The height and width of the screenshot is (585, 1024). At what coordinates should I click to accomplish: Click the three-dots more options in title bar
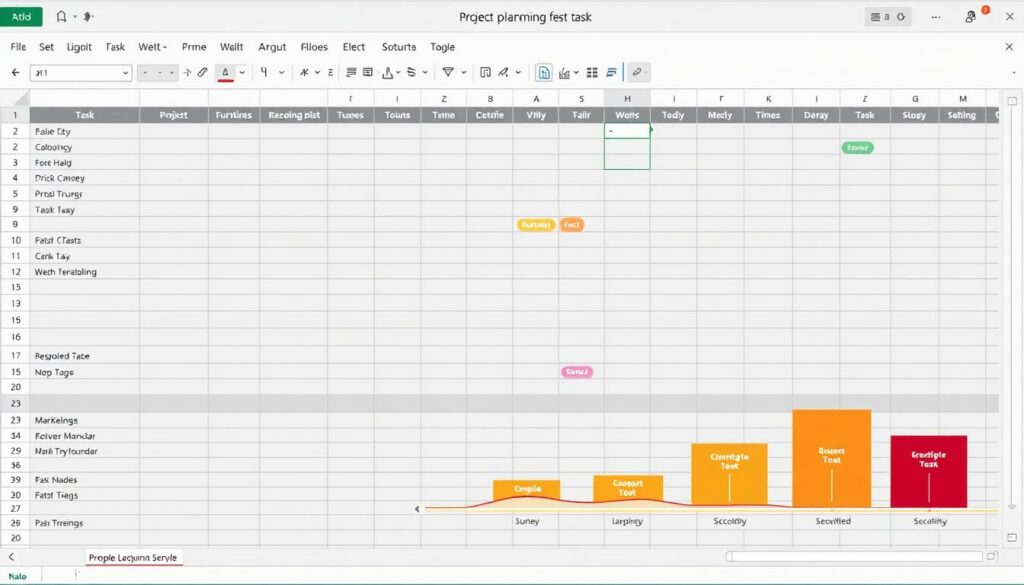tap(936, 17)
